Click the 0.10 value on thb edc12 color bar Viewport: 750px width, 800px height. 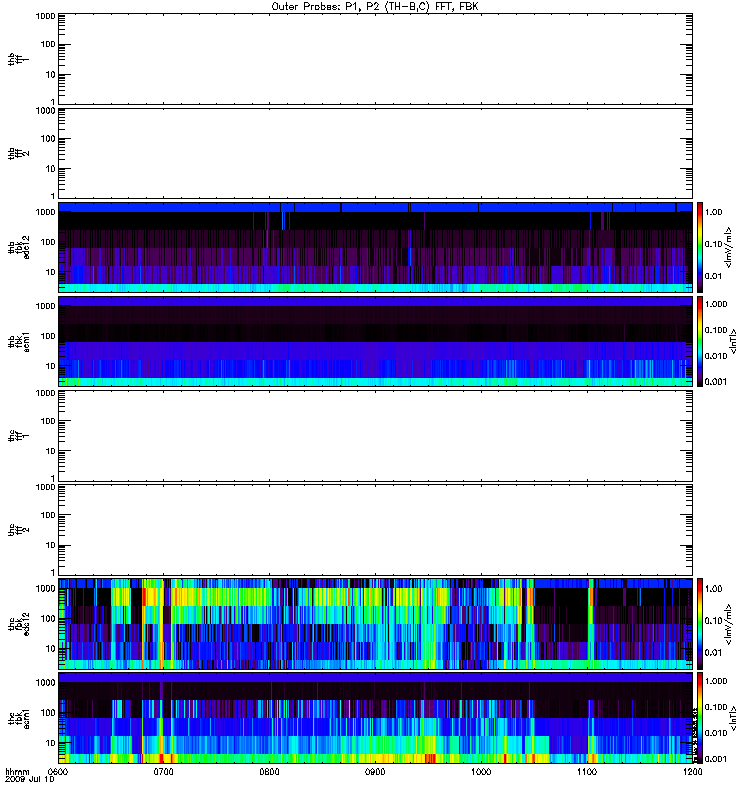[713, 244]
